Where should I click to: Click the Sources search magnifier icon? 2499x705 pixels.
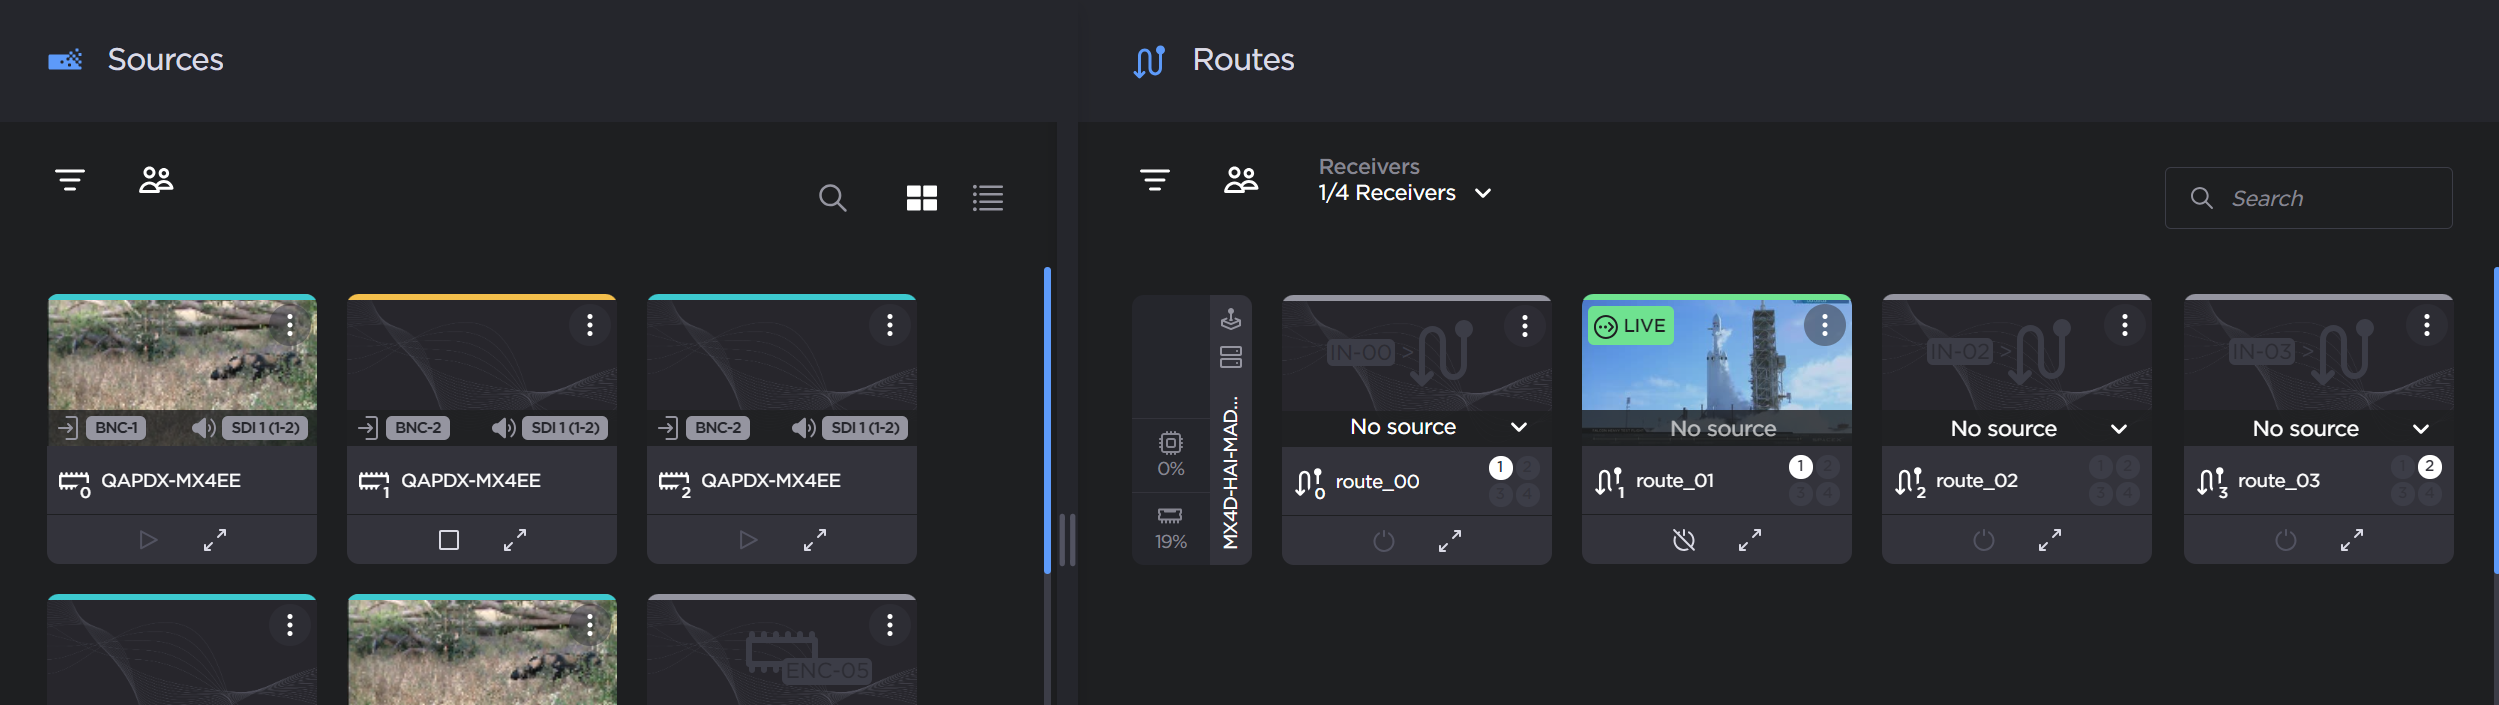click(x=832, y=198)
